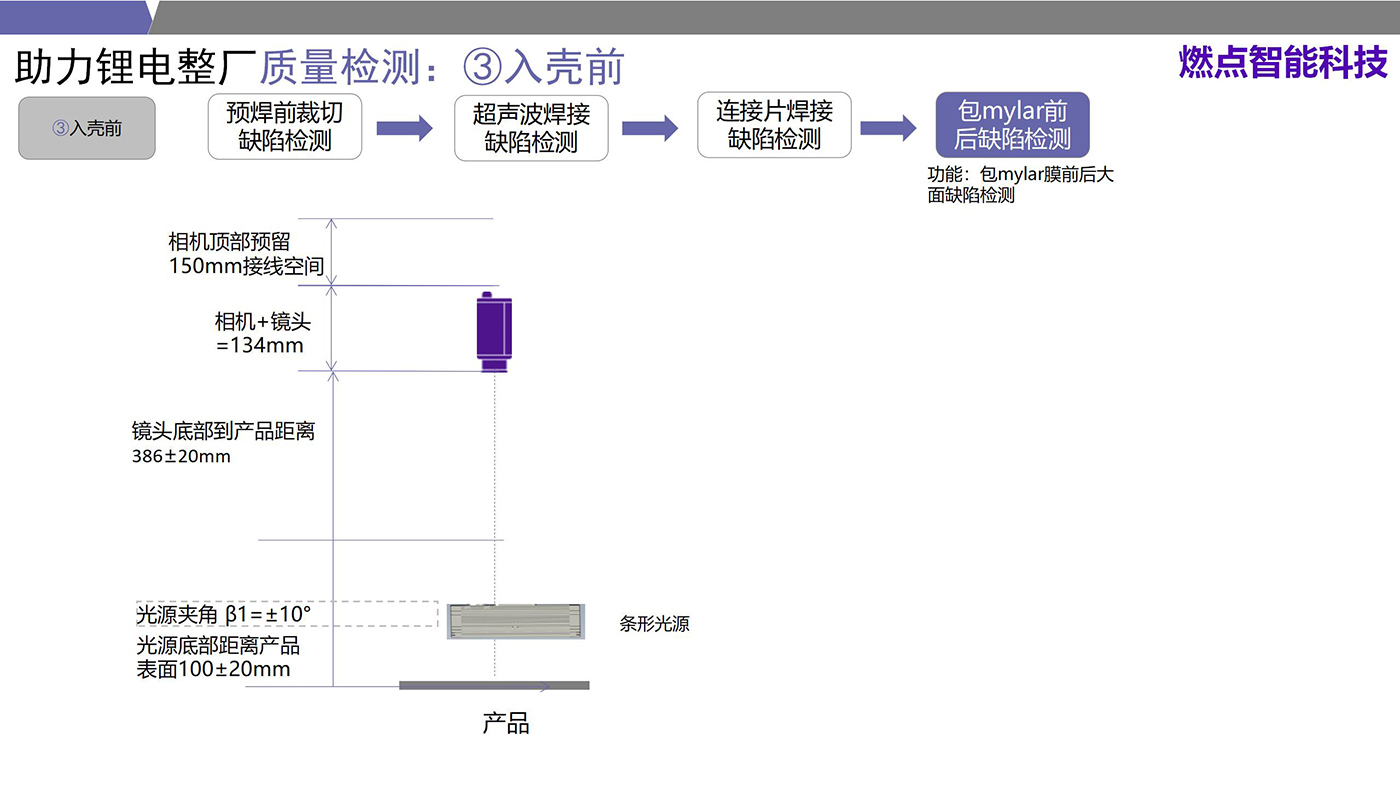
Task: Select the 预焊前裁切缺陷检测 step box
Action: [285, 126]
